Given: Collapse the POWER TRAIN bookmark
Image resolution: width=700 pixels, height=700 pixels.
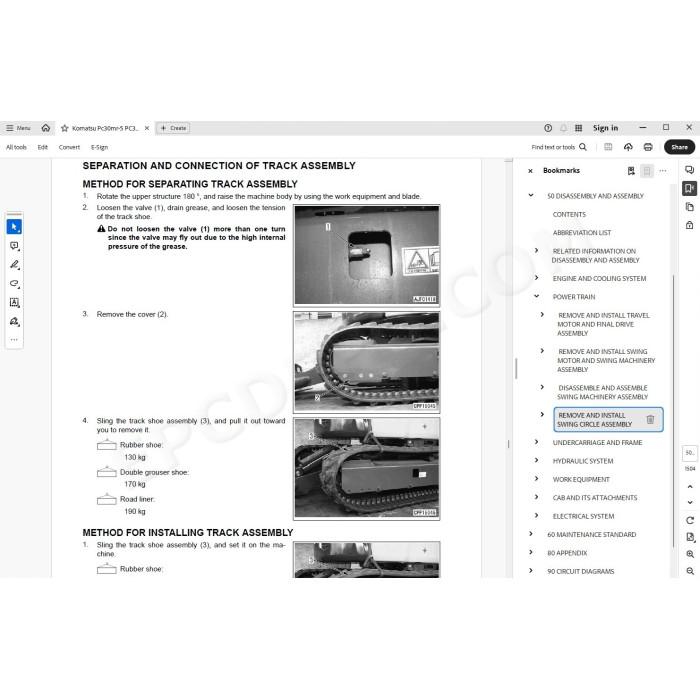Looking at the screenshot, I should point(537,296).
